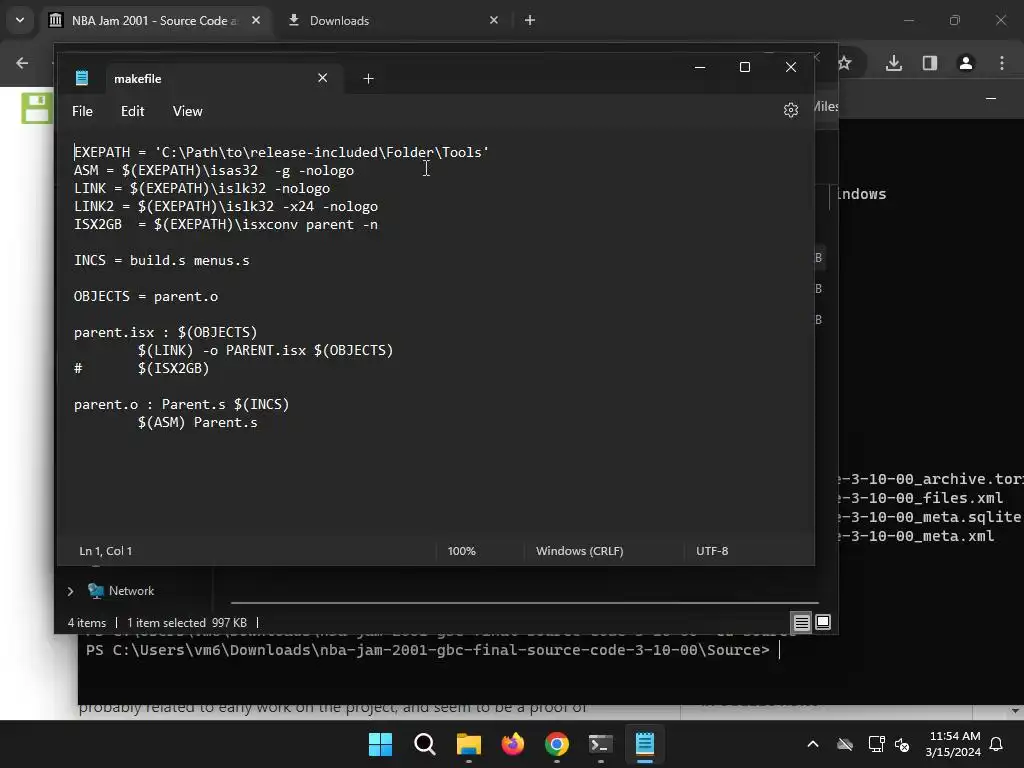The width and height of the screenshot is (1024, 768).
Task: Open Chrome three-dot menu
Action: [x=1002, y=63]
